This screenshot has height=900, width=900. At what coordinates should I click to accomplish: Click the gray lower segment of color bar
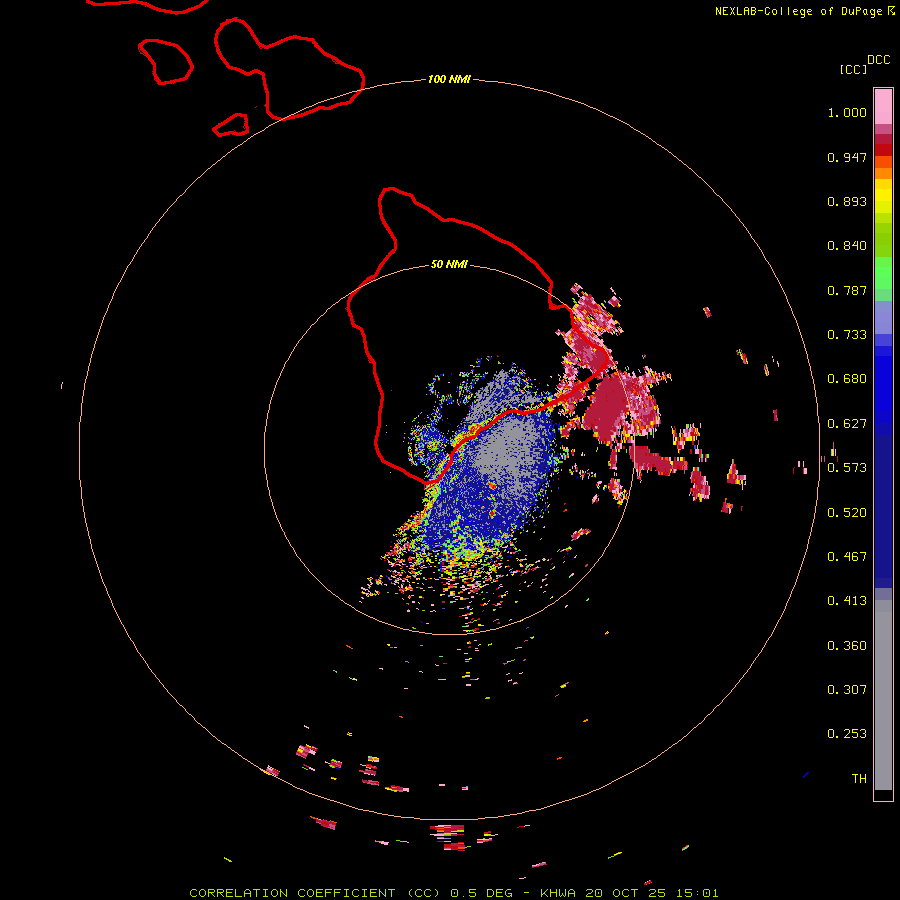tap(883, 695)
